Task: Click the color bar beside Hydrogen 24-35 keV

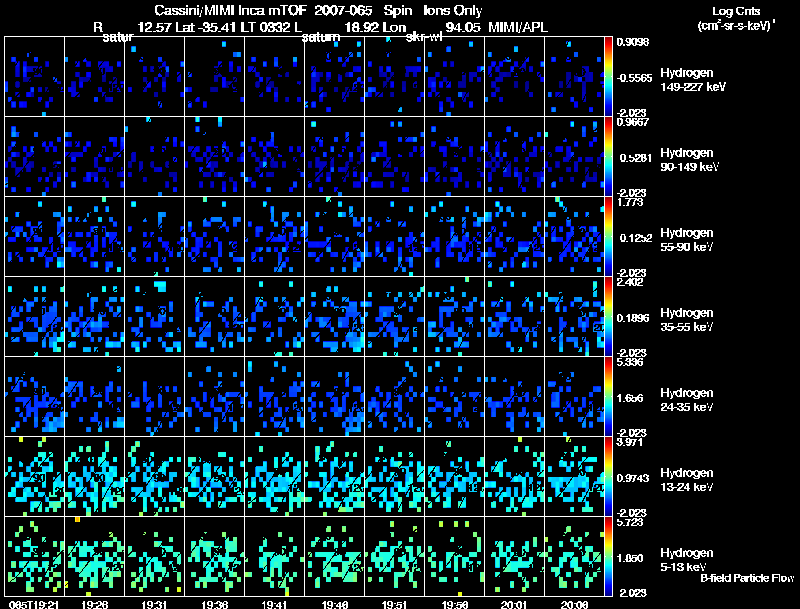Action: (x=608, y=397)
